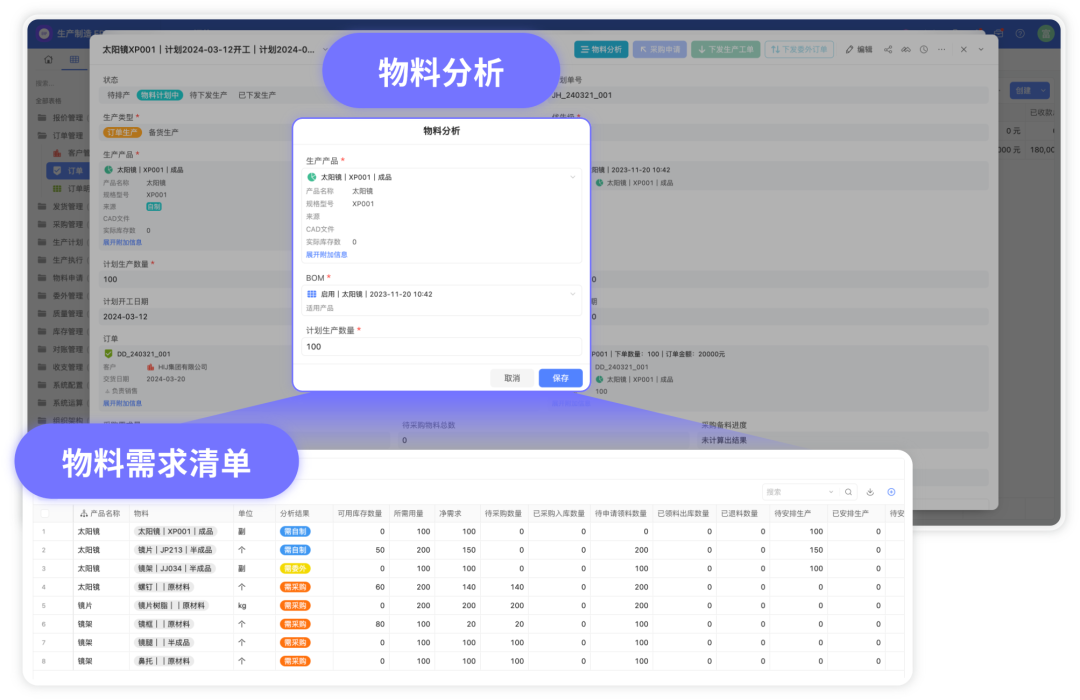The image size is (1080, 700).
Task: Open 发货管理 in left sidebar
Action: [x=66, y=207]
